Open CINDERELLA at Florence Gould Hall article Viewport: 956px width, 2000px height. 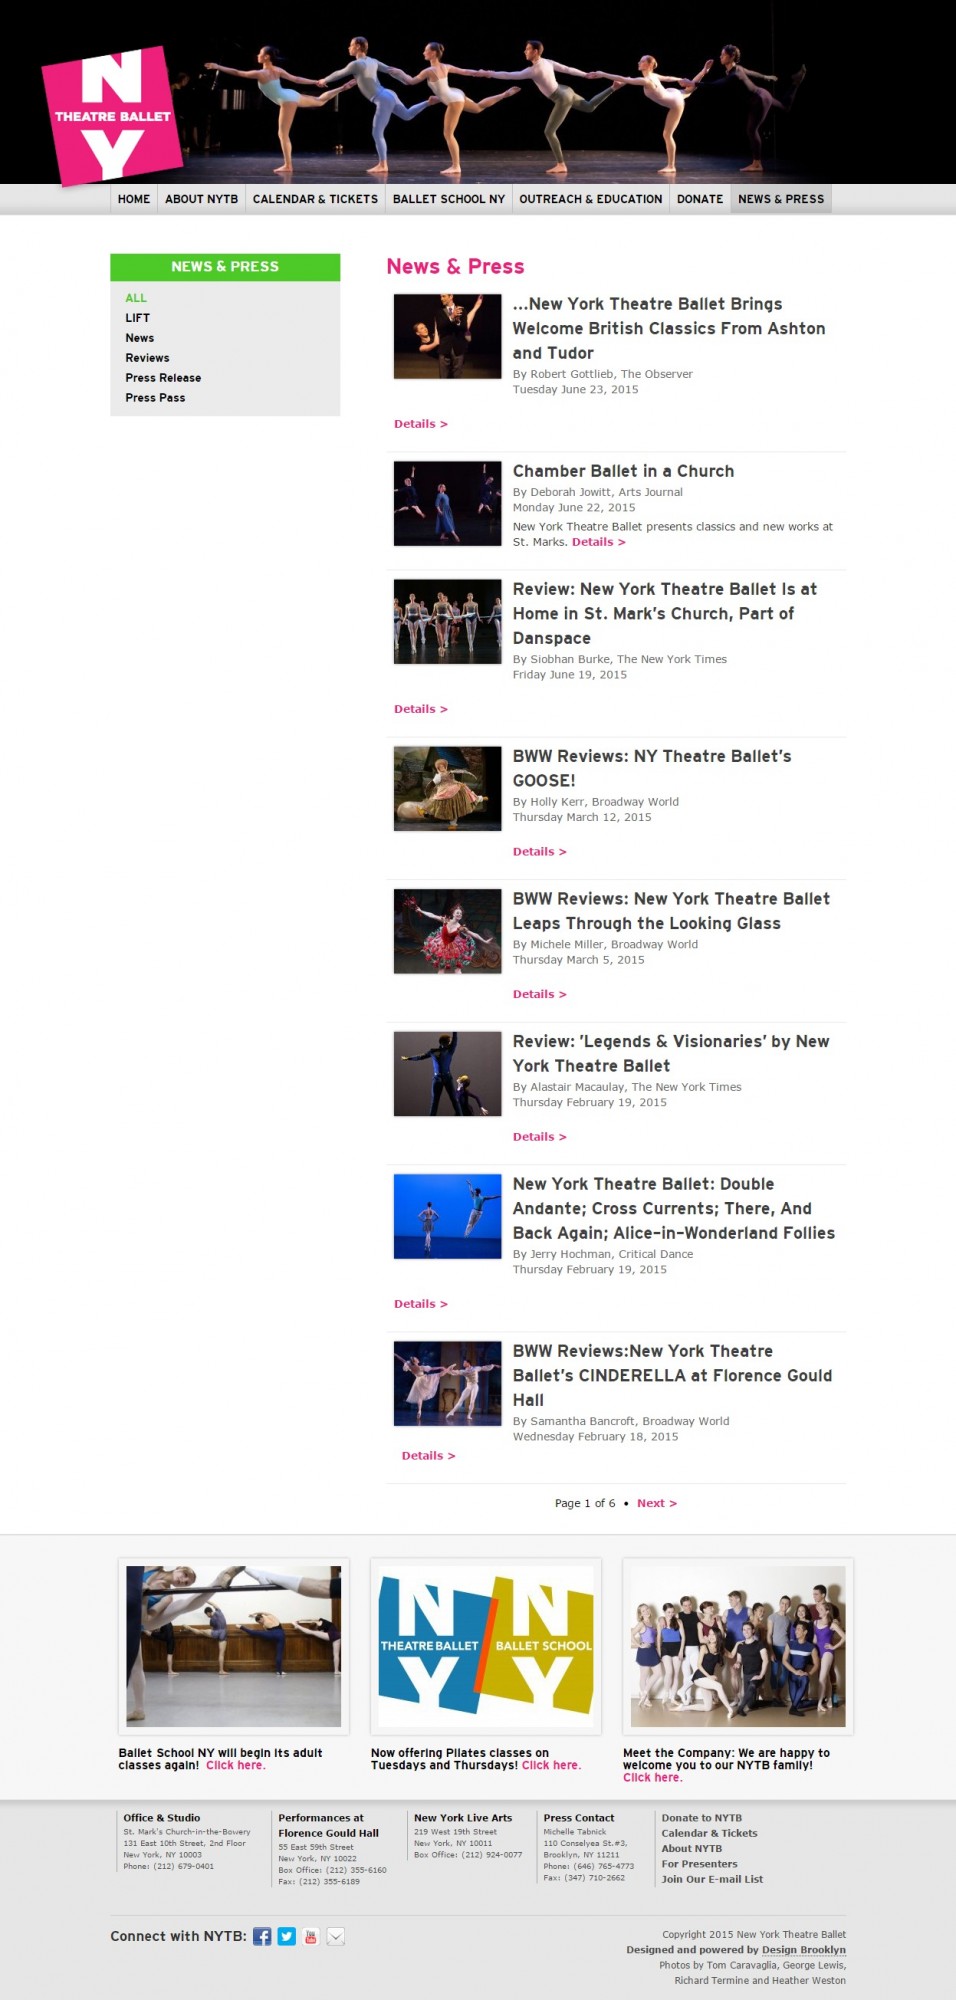[x=672, y=1375]
